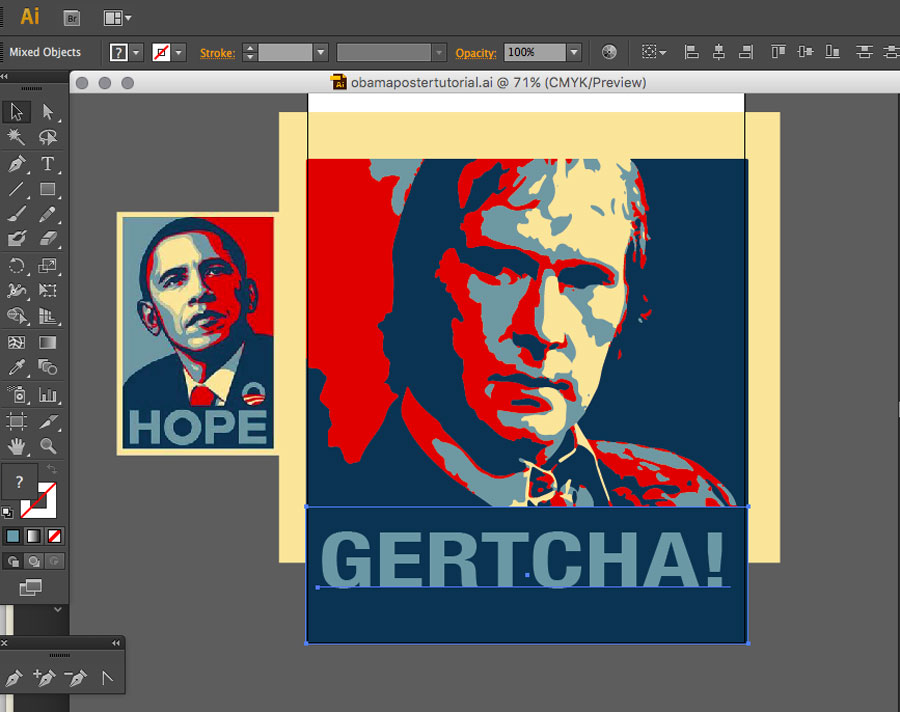Select the Symbol Sprayer tool
900x712 pixels.
point(16,394)
